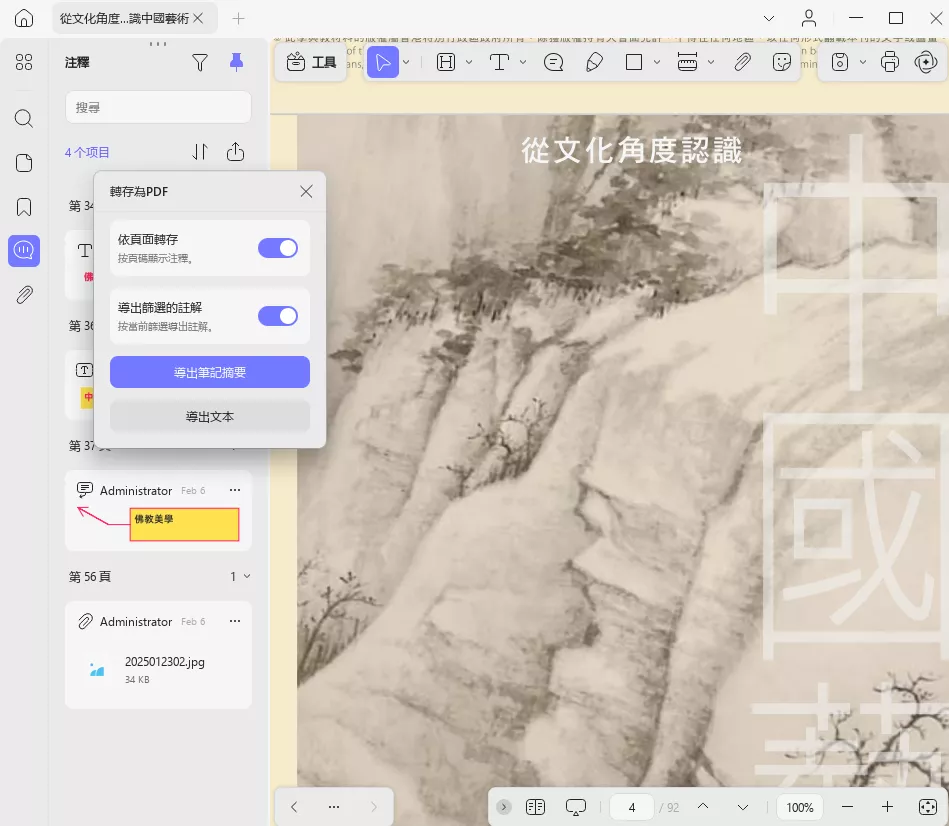The width and height of the screenshot is (949, 826).
Task: Open the search panel in left sidebar
Action: 24,118
